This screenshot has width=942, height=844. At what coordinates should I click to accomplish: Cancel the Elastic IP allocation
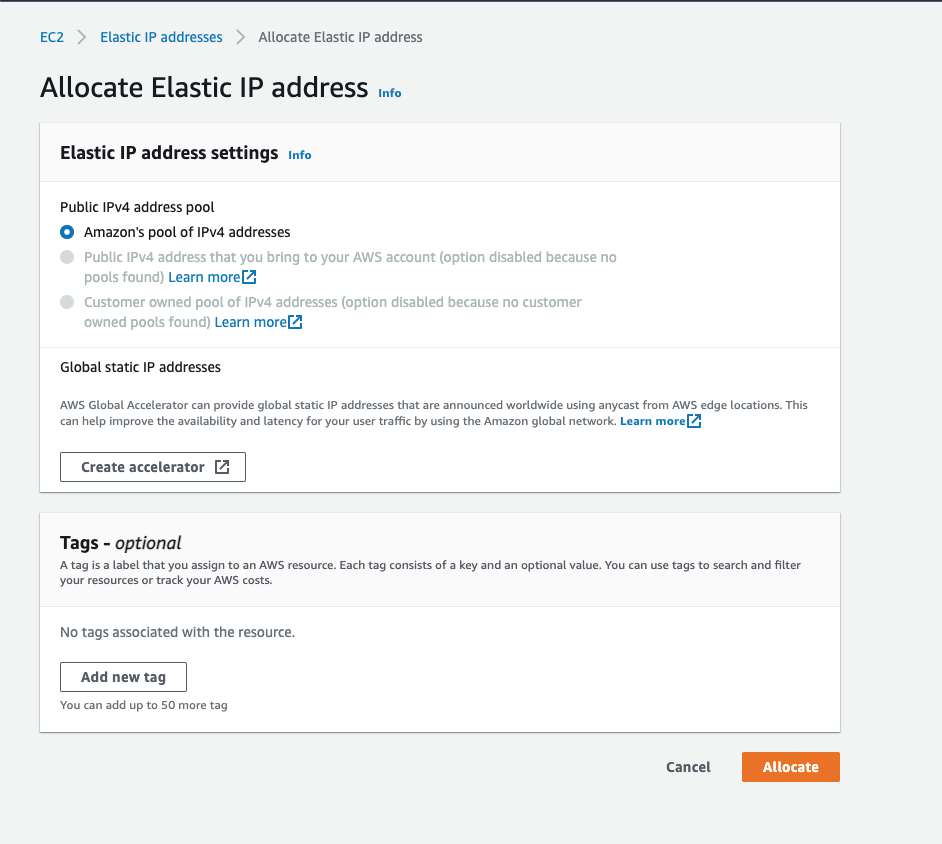click(688, 767)
